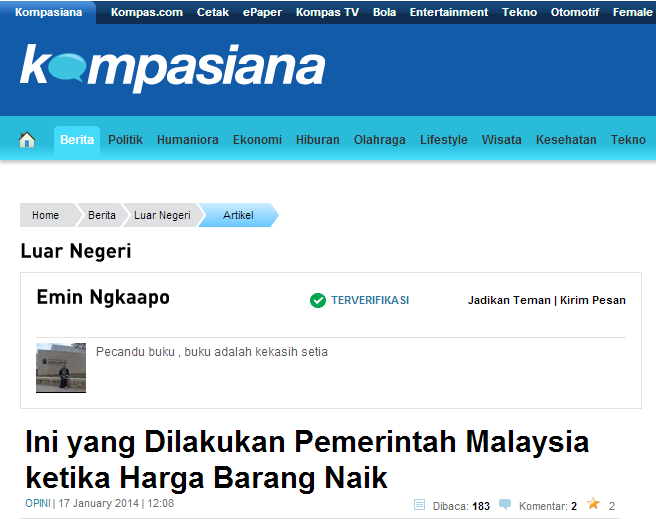The width and height of the screenshot is (656, 522).
Task: Click the Kompasiana logo
Action: 172,68
